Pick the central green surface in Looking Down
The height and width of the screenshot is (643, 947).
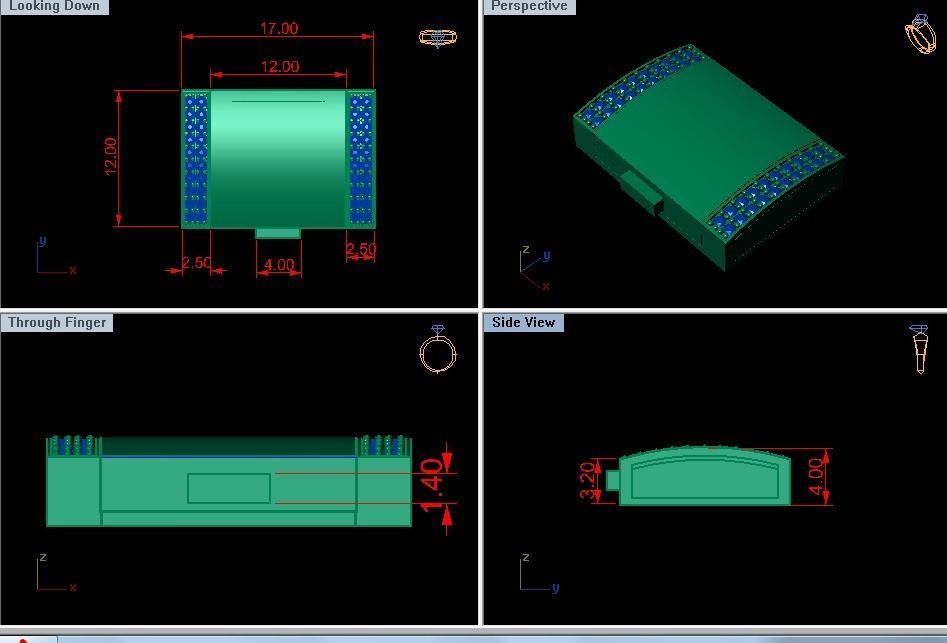pyautogui.click(x=278, y=159)
